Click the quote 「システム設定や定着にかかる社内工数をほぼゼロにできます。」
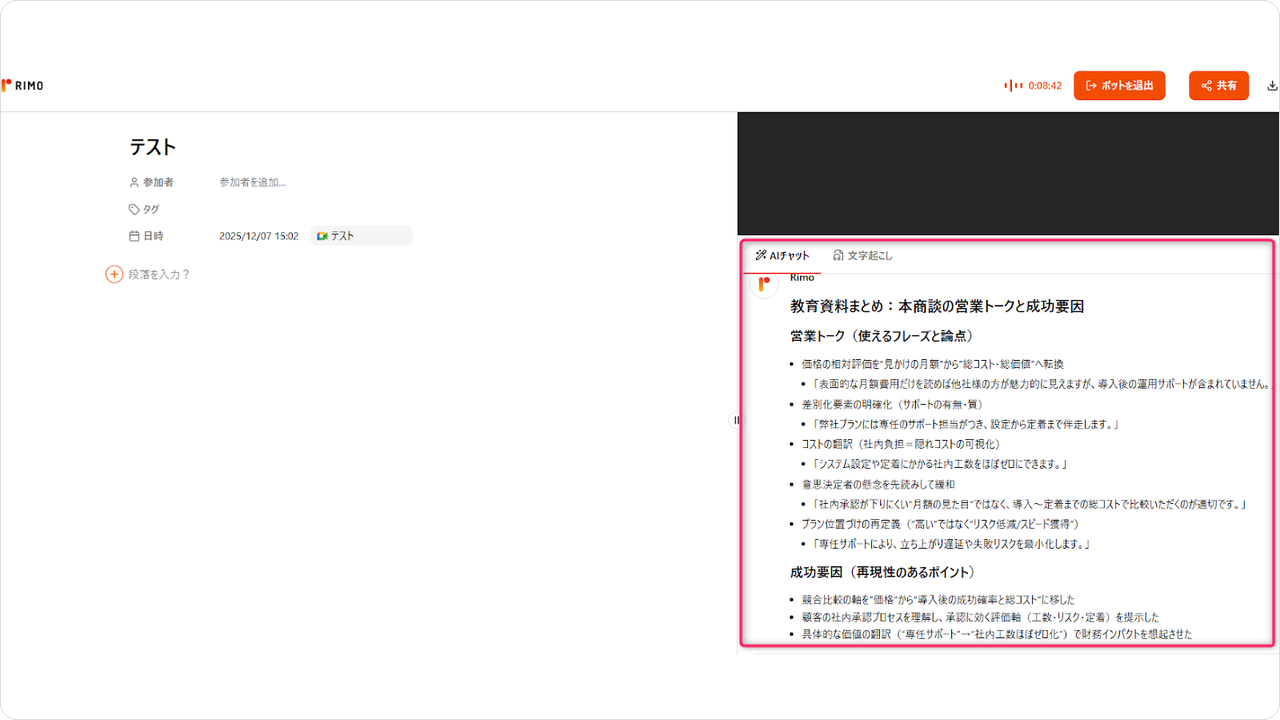 click(x=941, y=464)
